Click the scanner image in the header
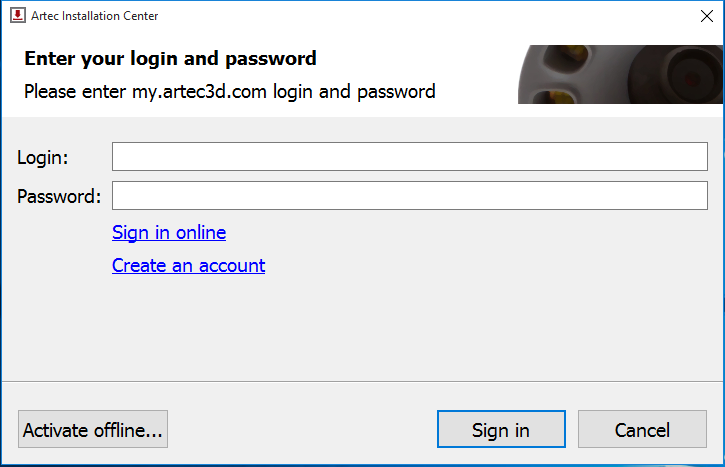This screenshot has width=725, height=467. tap(620, 74)
